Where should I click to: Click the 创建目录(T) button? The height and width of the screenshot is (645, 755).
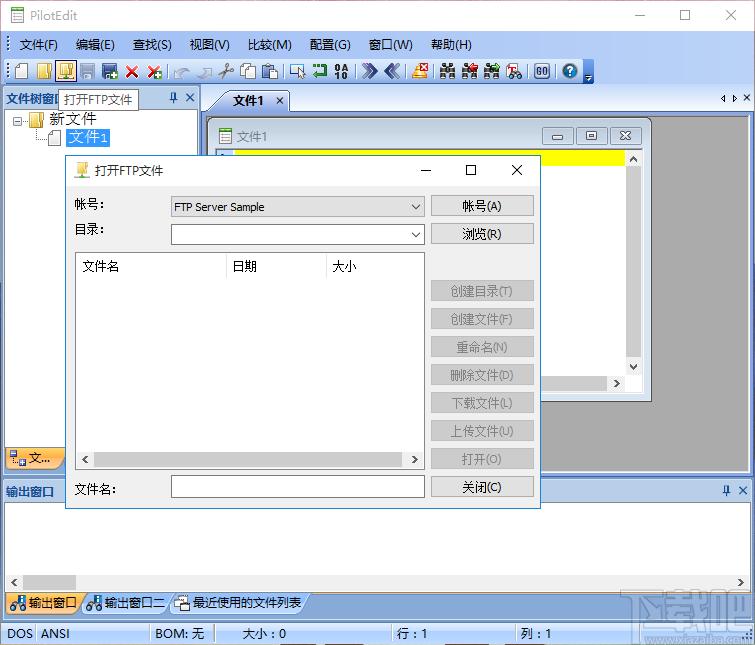pyautogui.click(x=482, y=291)
